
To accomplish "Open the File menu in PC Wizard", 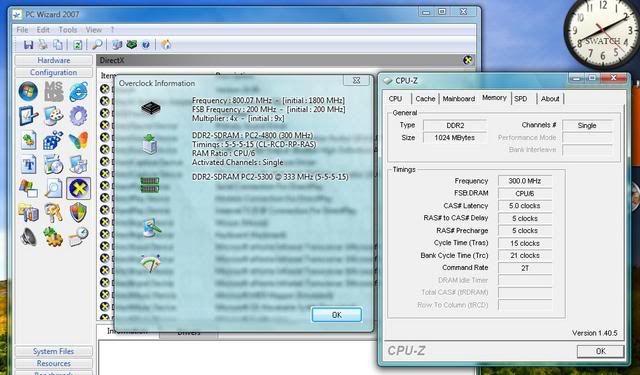I will point(22,30).
